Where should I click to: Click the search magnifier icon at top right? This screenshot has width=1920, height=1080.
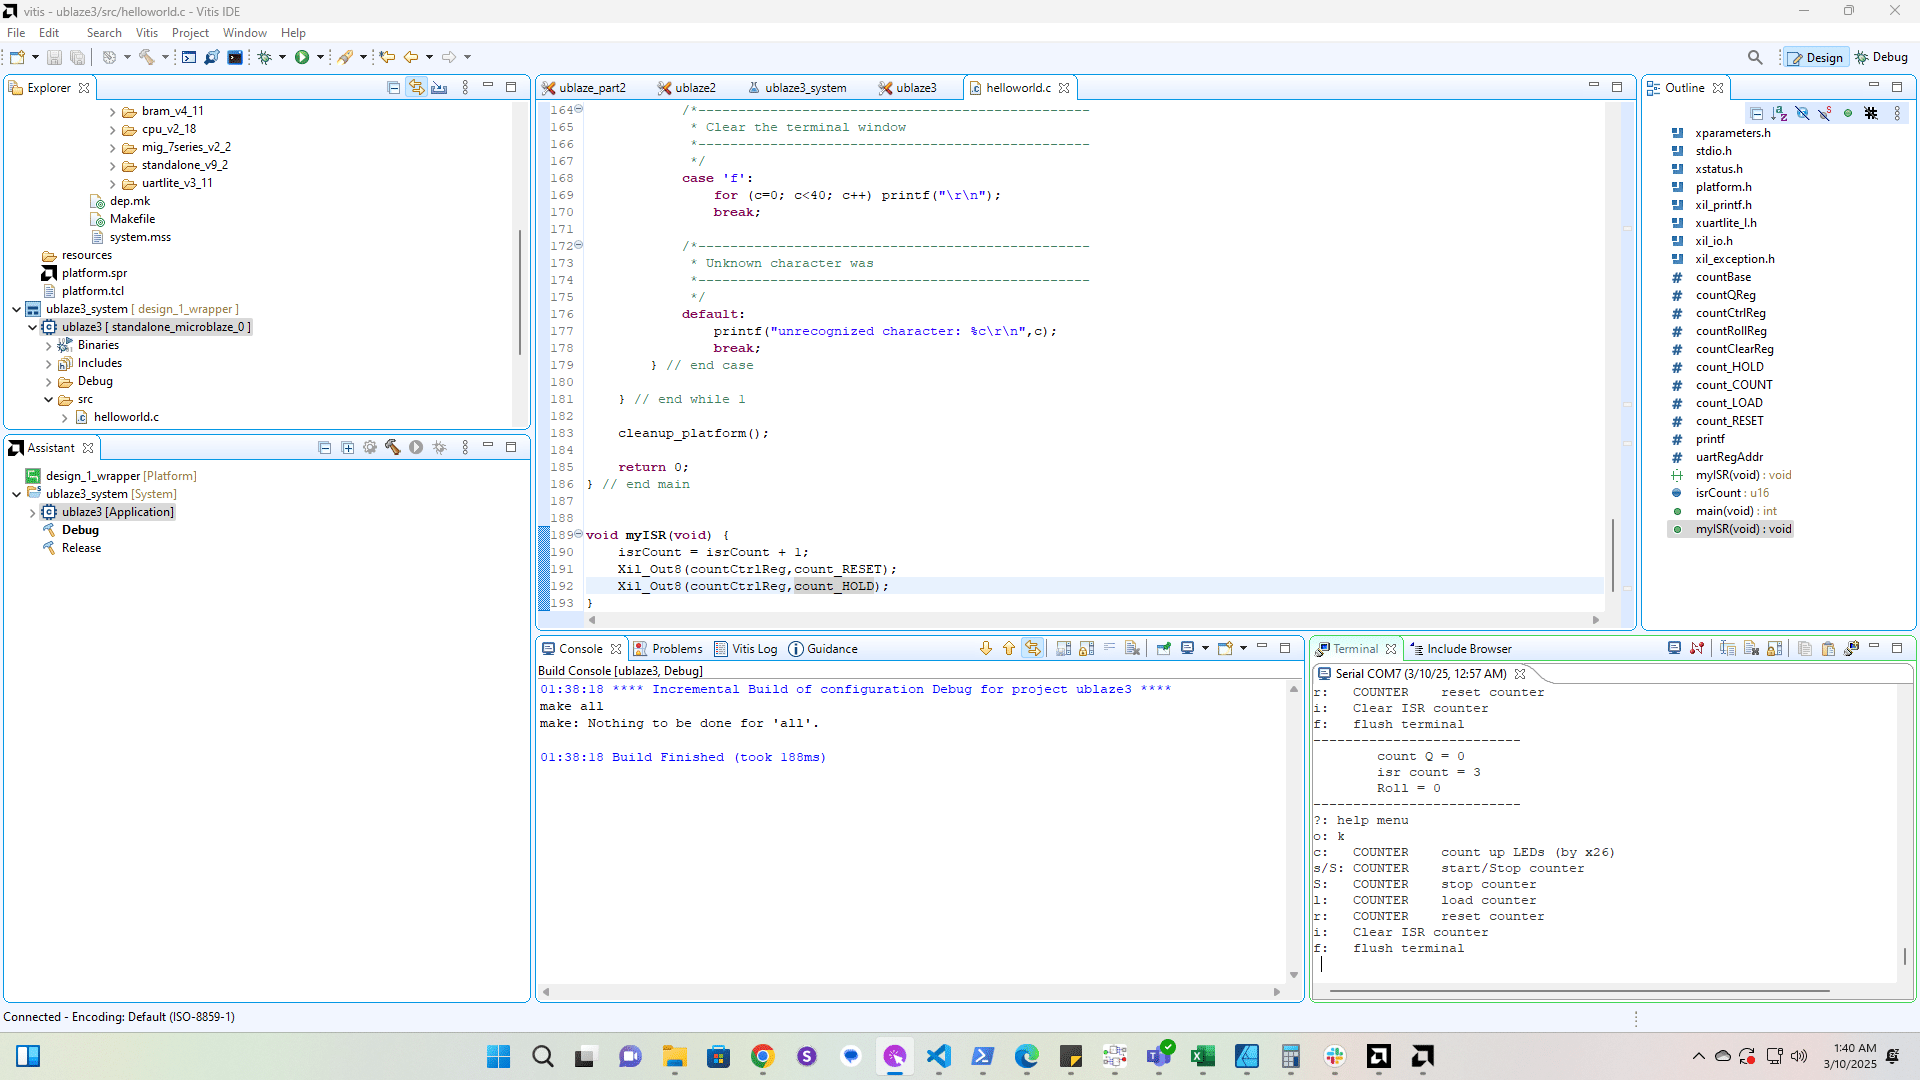[1755, 57]
